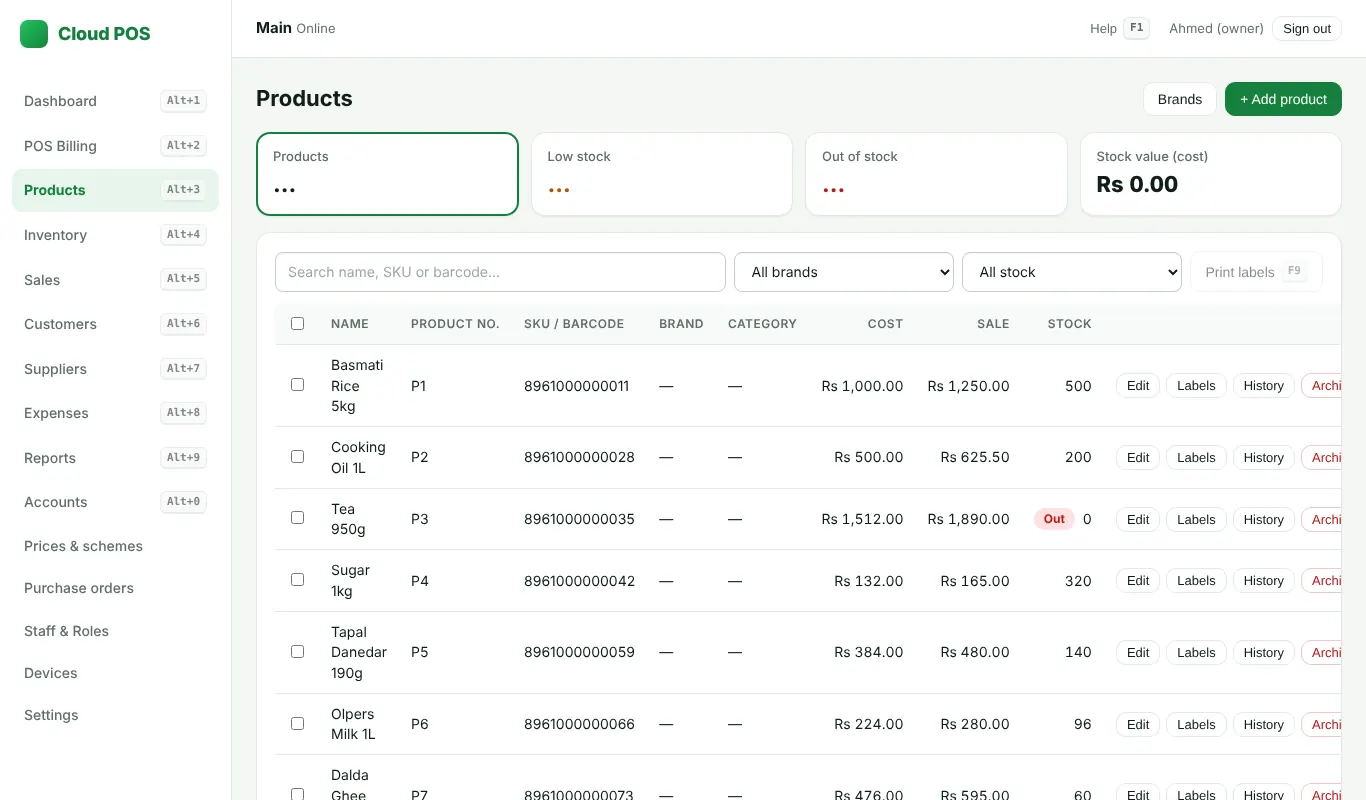The image size is (1366, 800).
Task: Click the green Cloud POS logo icon
Action: 34,34
